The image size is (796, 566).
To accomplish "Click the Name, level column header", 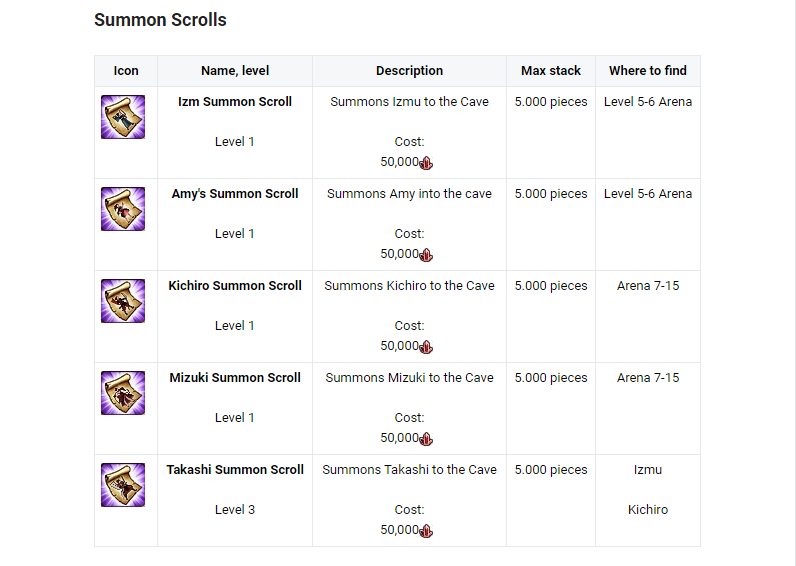I will [235, 71].
